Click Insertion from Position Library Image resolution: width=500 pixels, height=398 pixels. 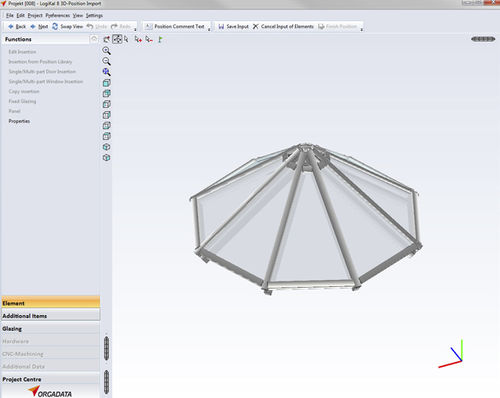tap(40, 62)
